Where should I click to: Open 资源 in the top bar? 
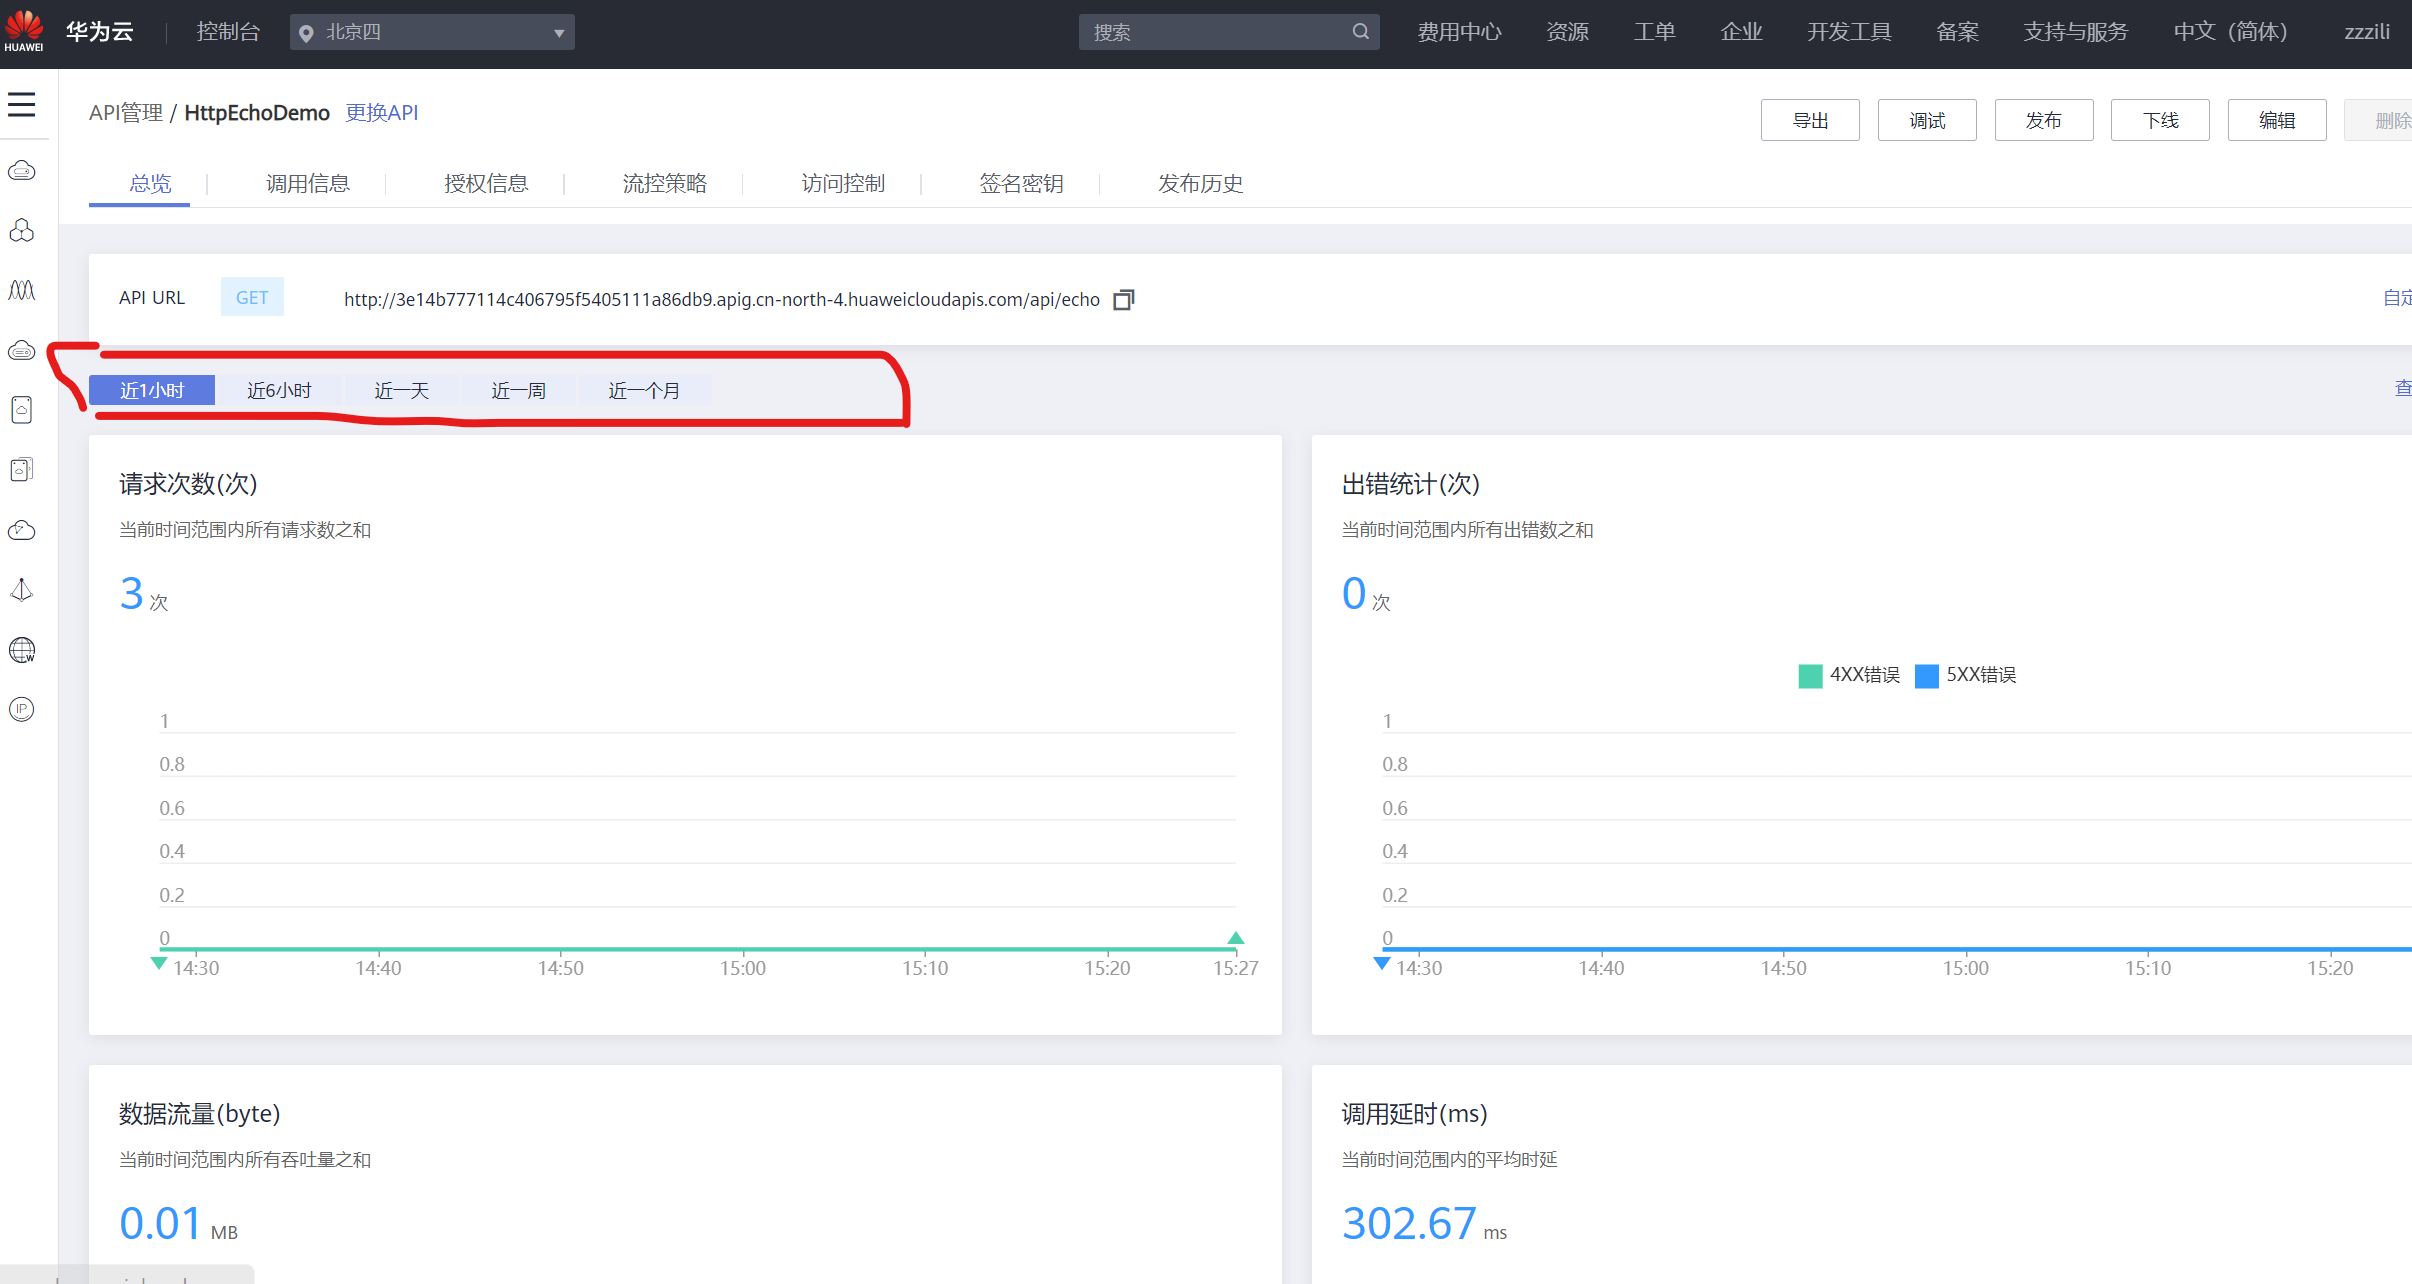pyautogui.click(x=1567, y=32)
